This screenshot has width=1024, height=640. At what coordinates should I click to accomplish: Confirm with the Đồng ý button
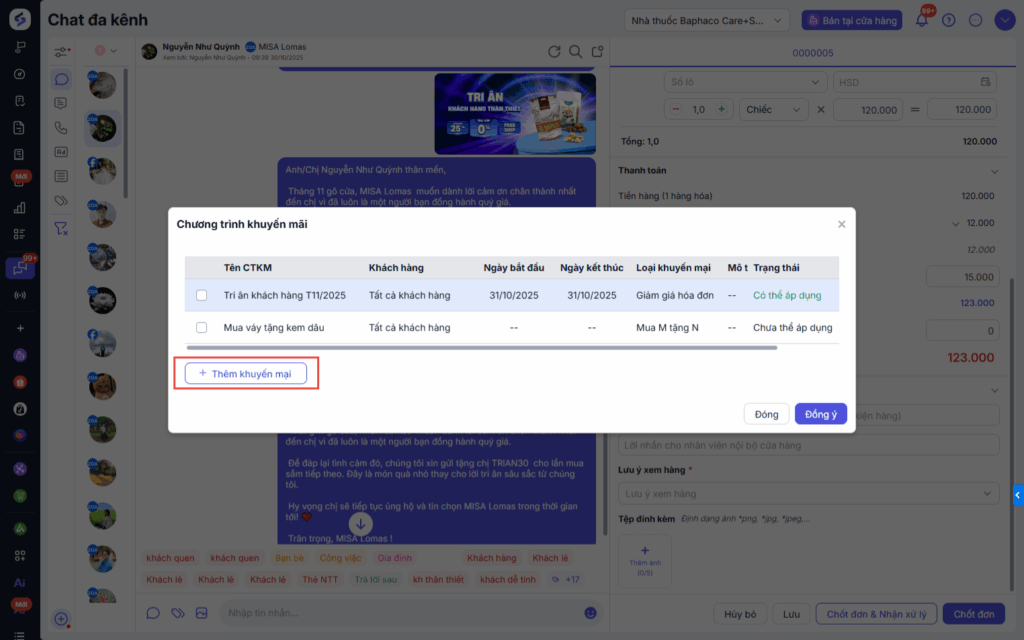coord(820,414)
